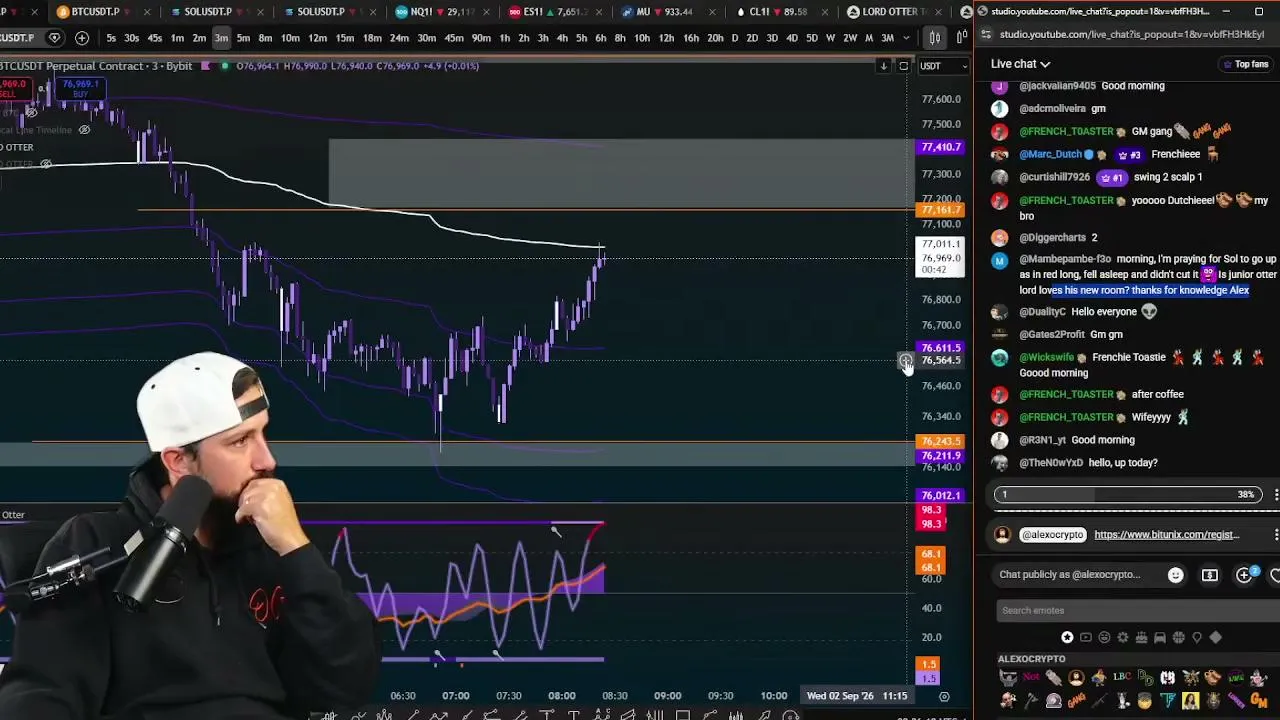
Task: Click the add symbol plus icon
Action: 82,38
